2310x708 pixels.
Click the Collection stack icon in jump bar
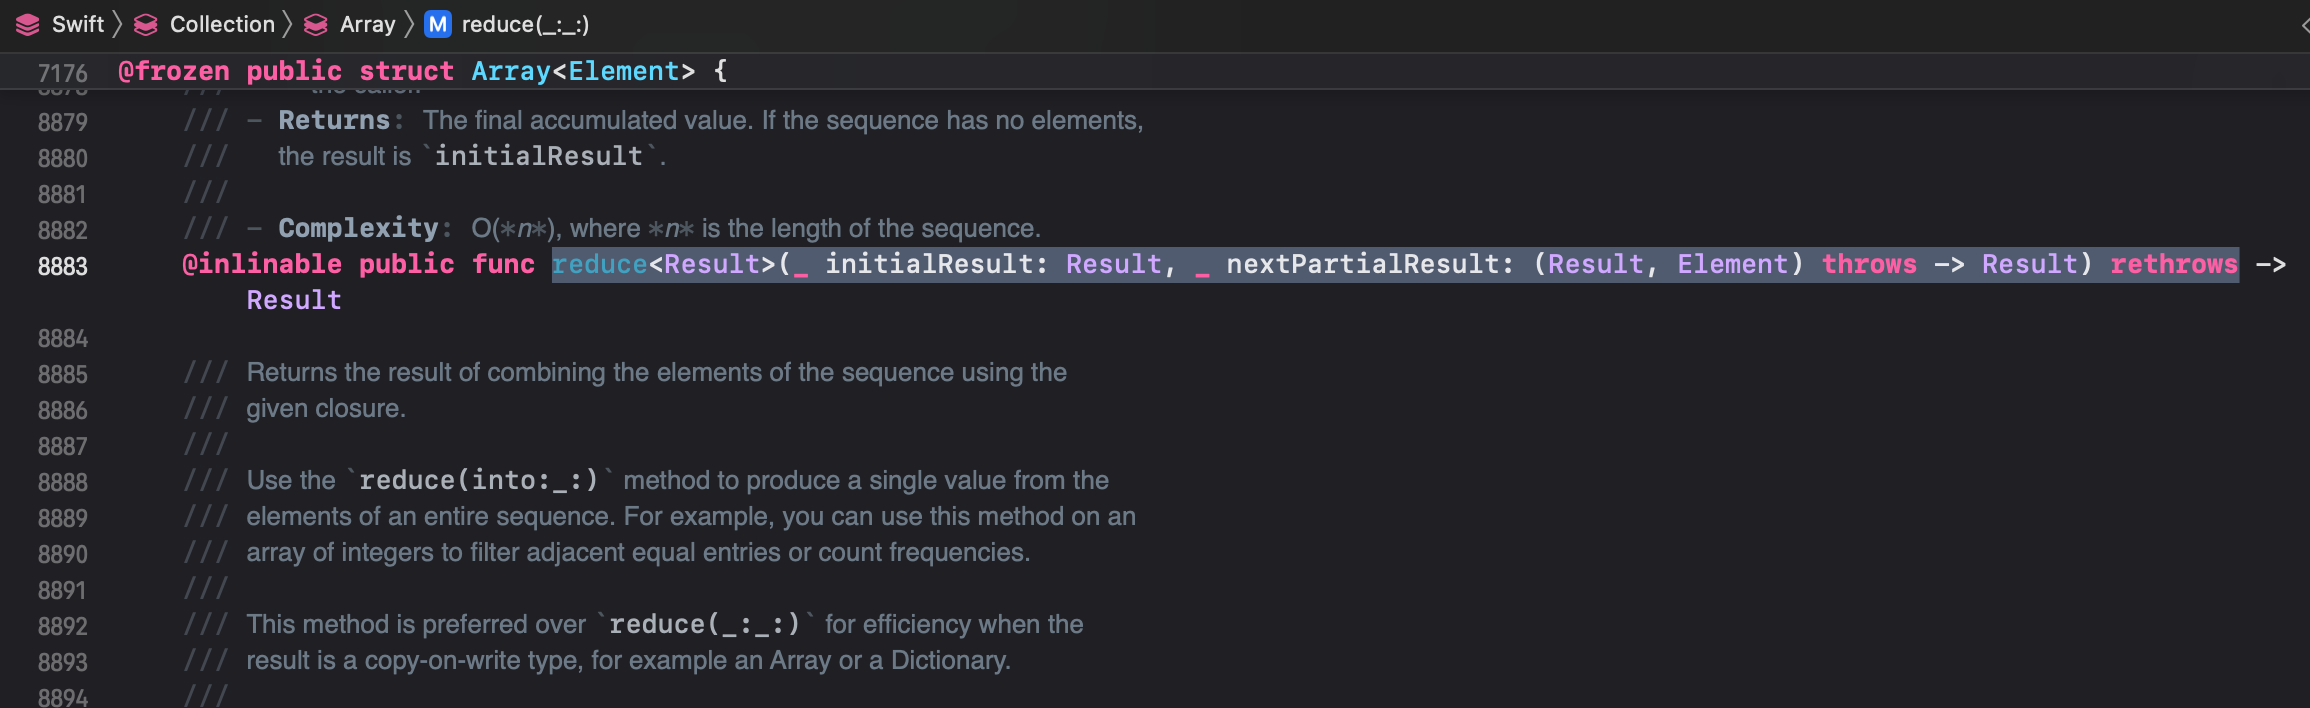tap(146, 25)
